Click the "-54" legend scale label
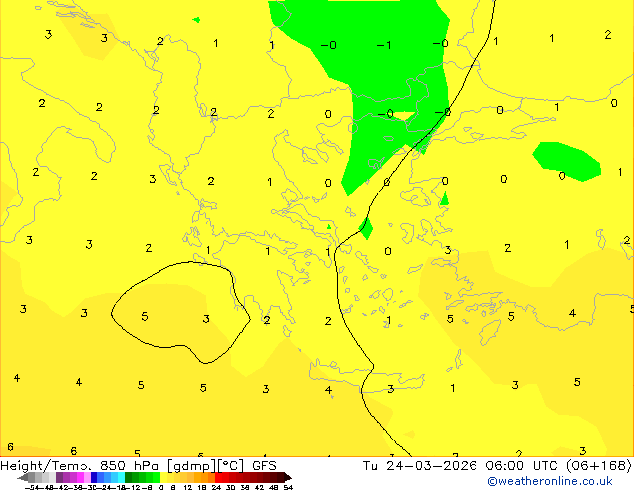Viewport: 634px width, 490px height. tap(32, 488)
